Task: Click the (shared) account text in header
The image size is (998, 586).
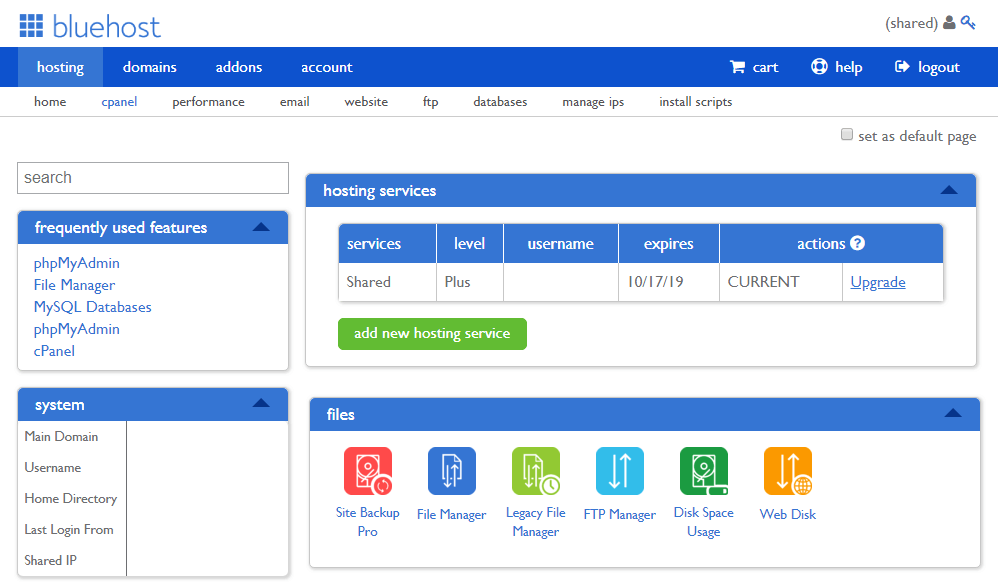Action: click(x=911, y=24)
